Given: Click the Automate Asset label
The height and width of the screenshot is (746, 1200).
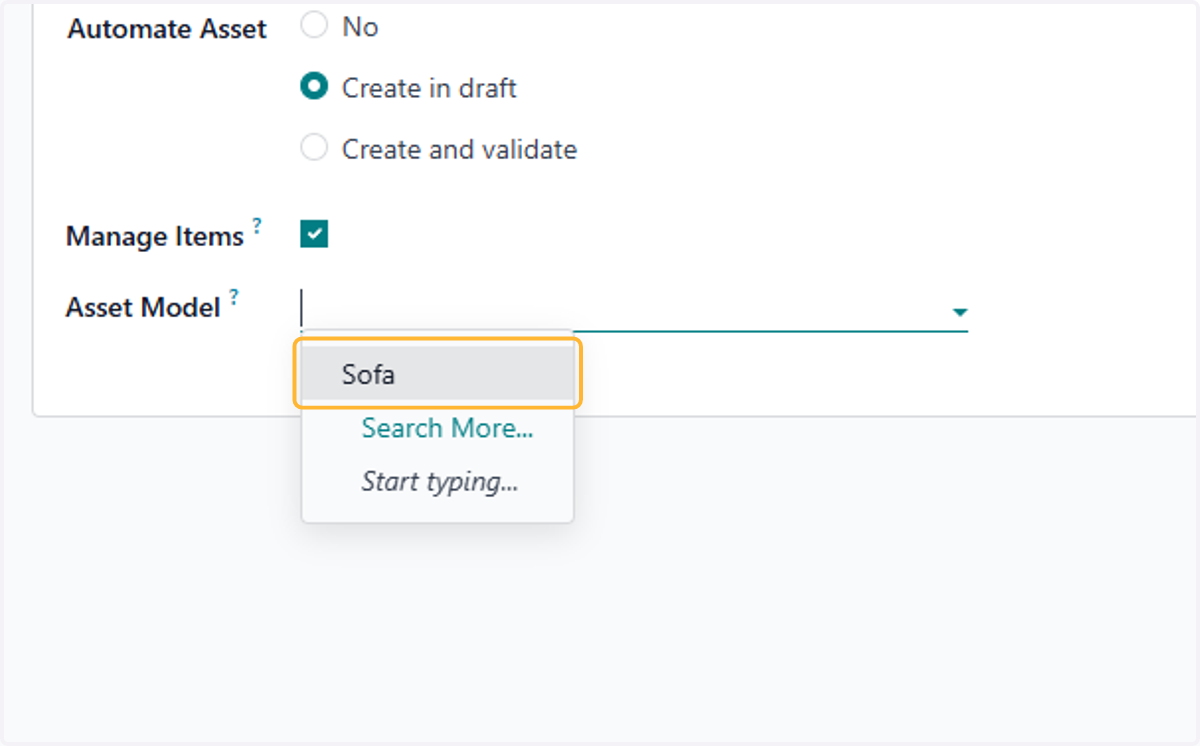Looking at the screenshot, I should point(167,29).
